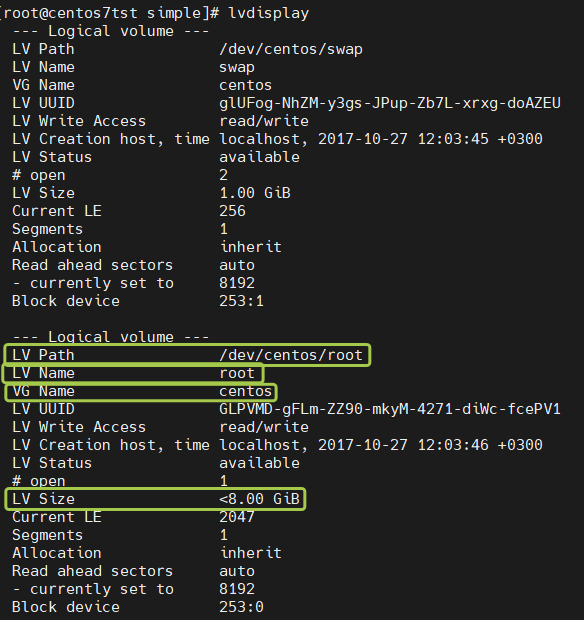Click the 1.00 GiB swap size value
This screenshot has width=584, height=620.
click(x=255, y=193)
